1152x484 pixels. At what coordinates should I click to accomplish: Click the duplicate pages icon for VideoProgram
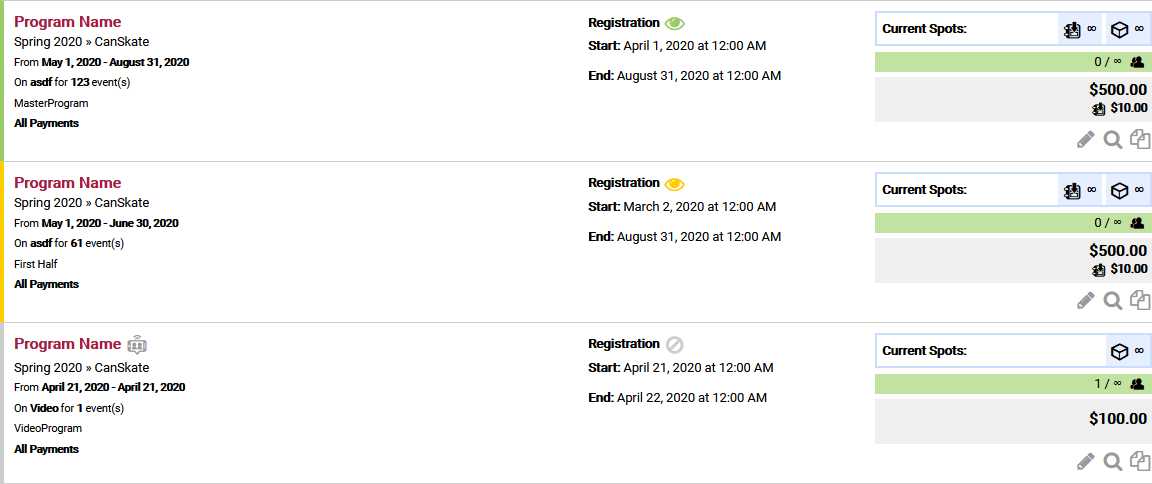[x=1140, y=461]
